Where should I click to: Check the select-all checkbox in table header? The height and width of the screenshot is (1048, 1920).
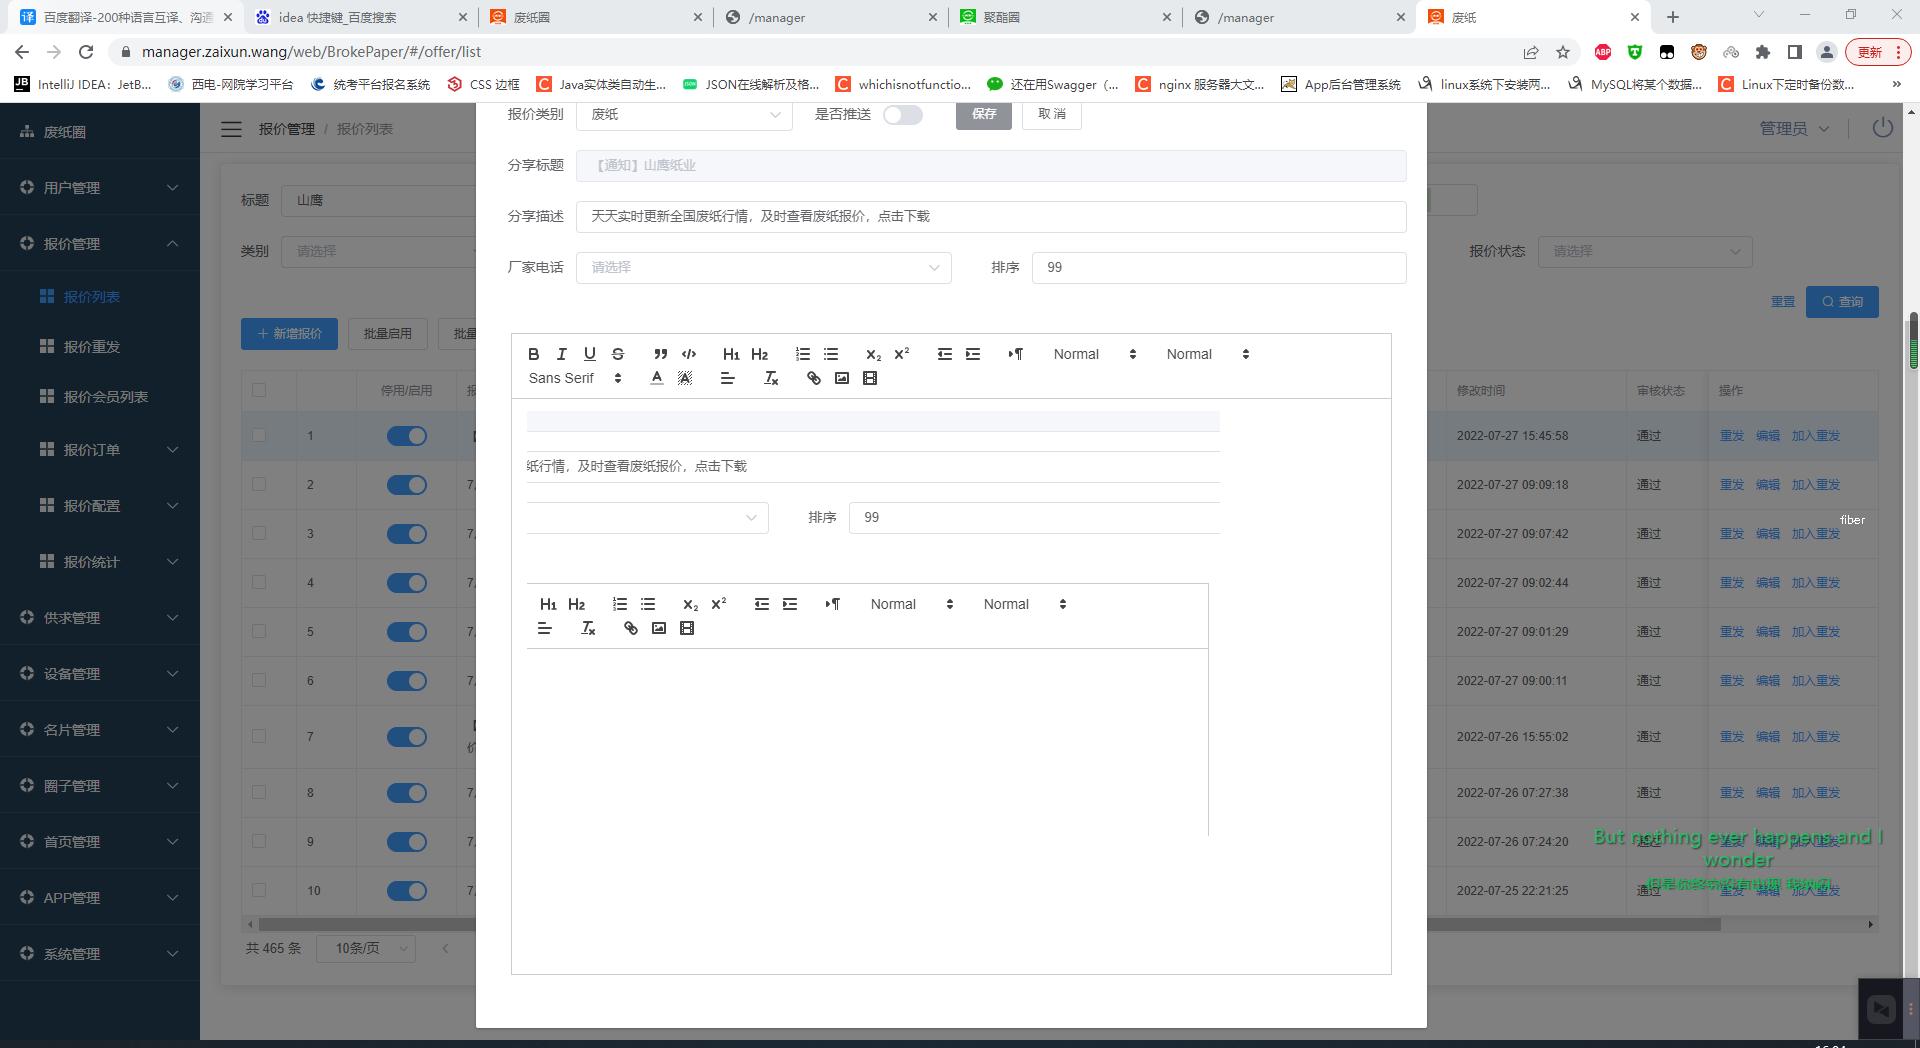click(x=259, y=390)
